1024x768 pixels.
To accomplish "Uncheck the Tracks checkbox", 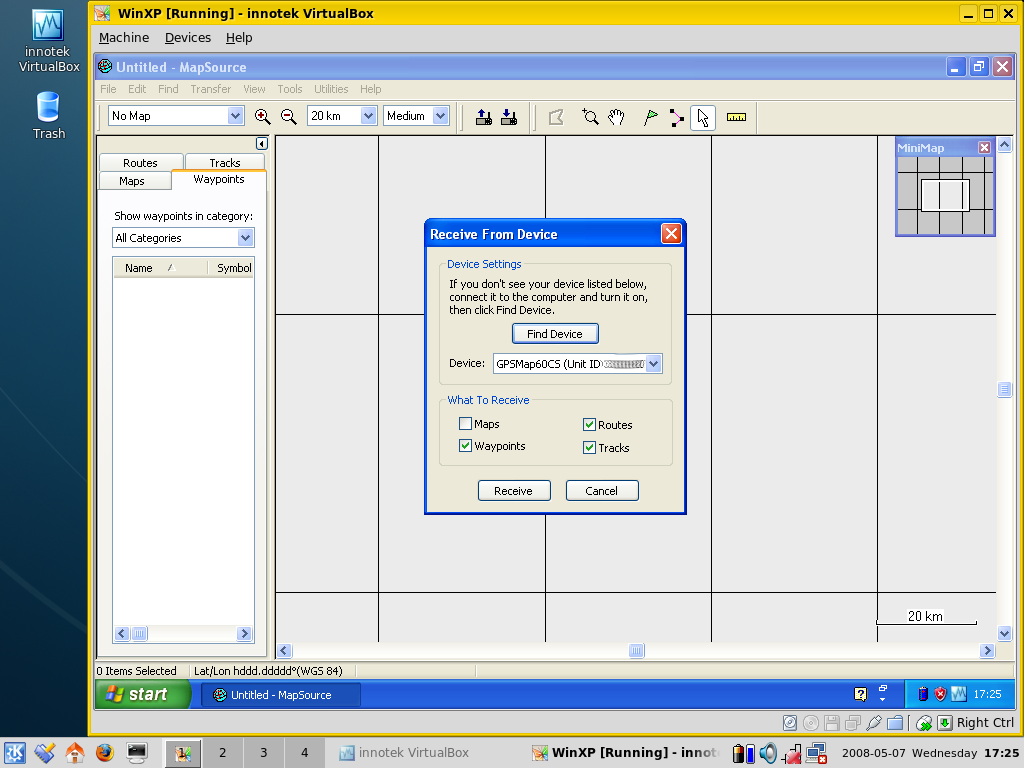I will tap(589, 447).
